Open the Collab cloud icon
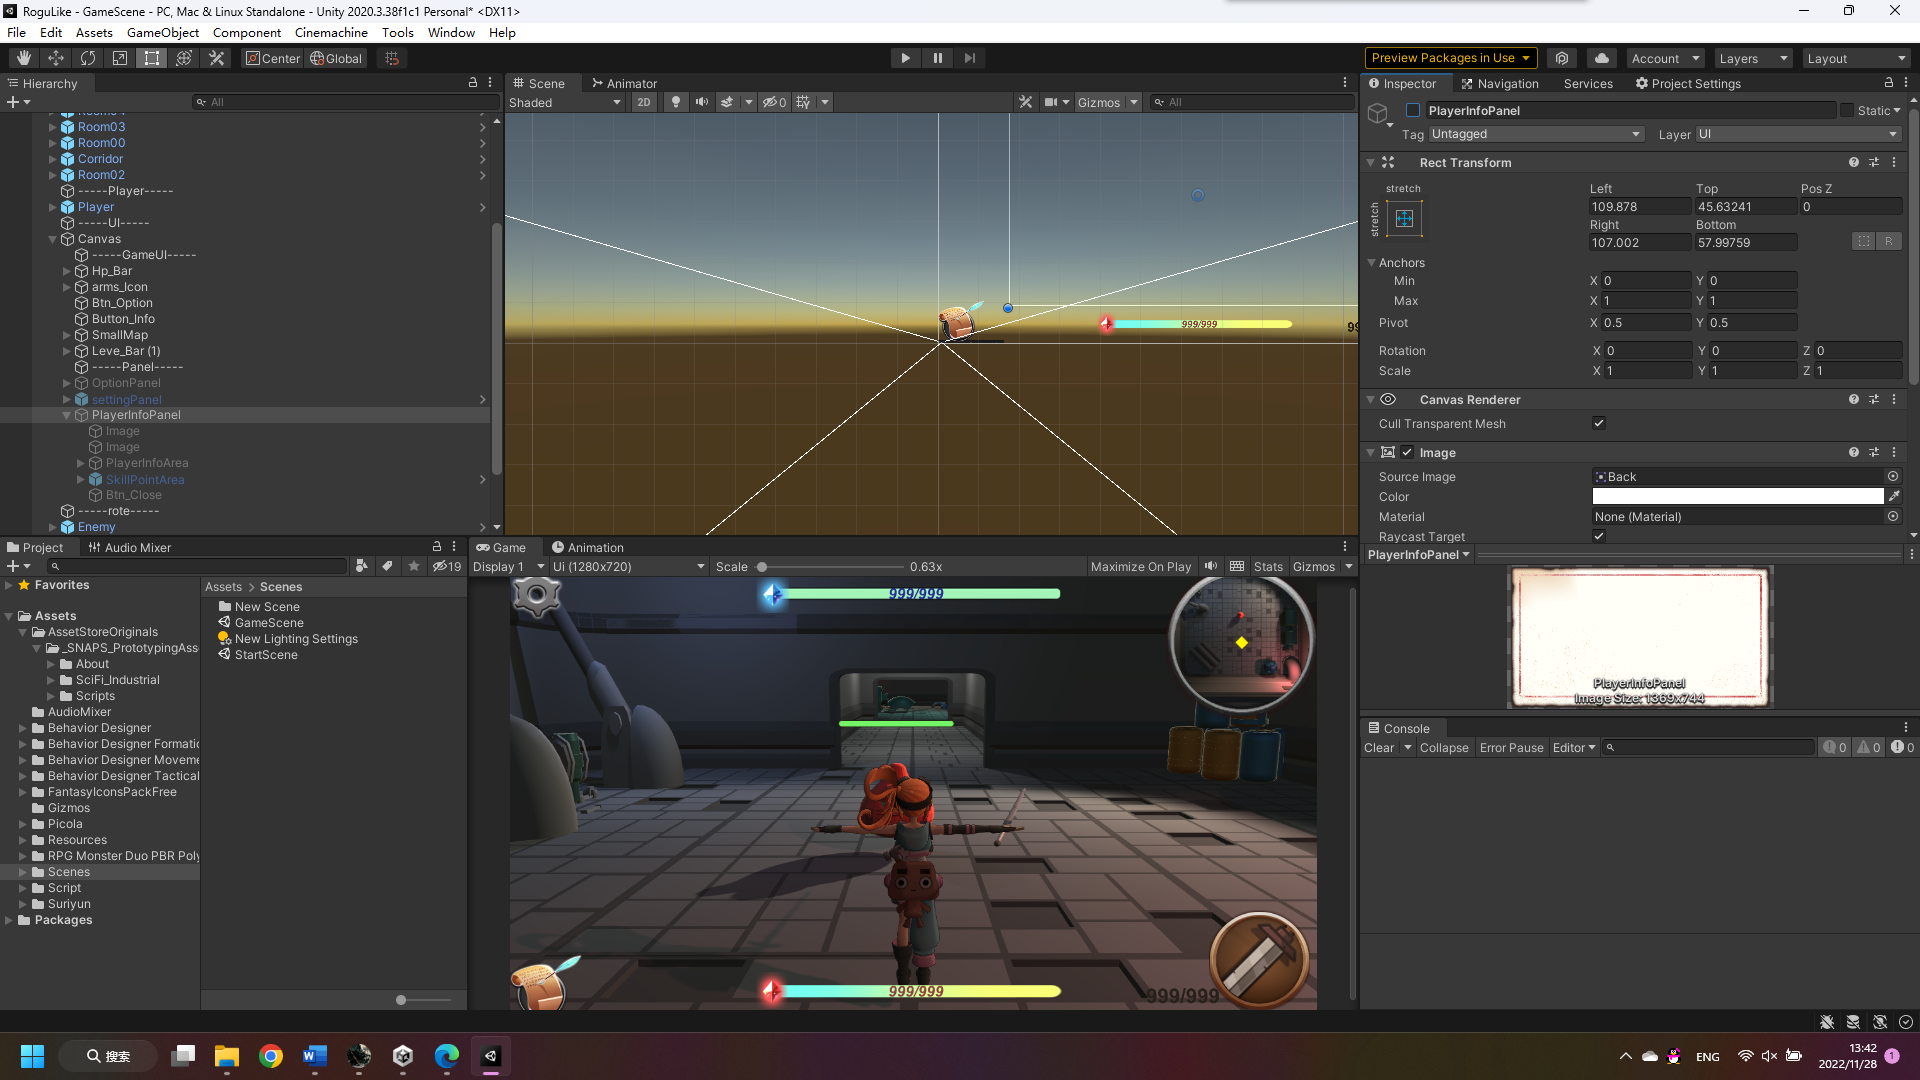 pos(1602,58)
